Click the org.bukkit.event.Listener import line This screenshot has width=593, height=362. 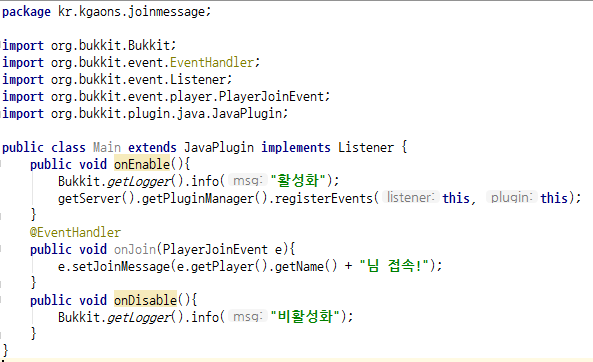117,80
